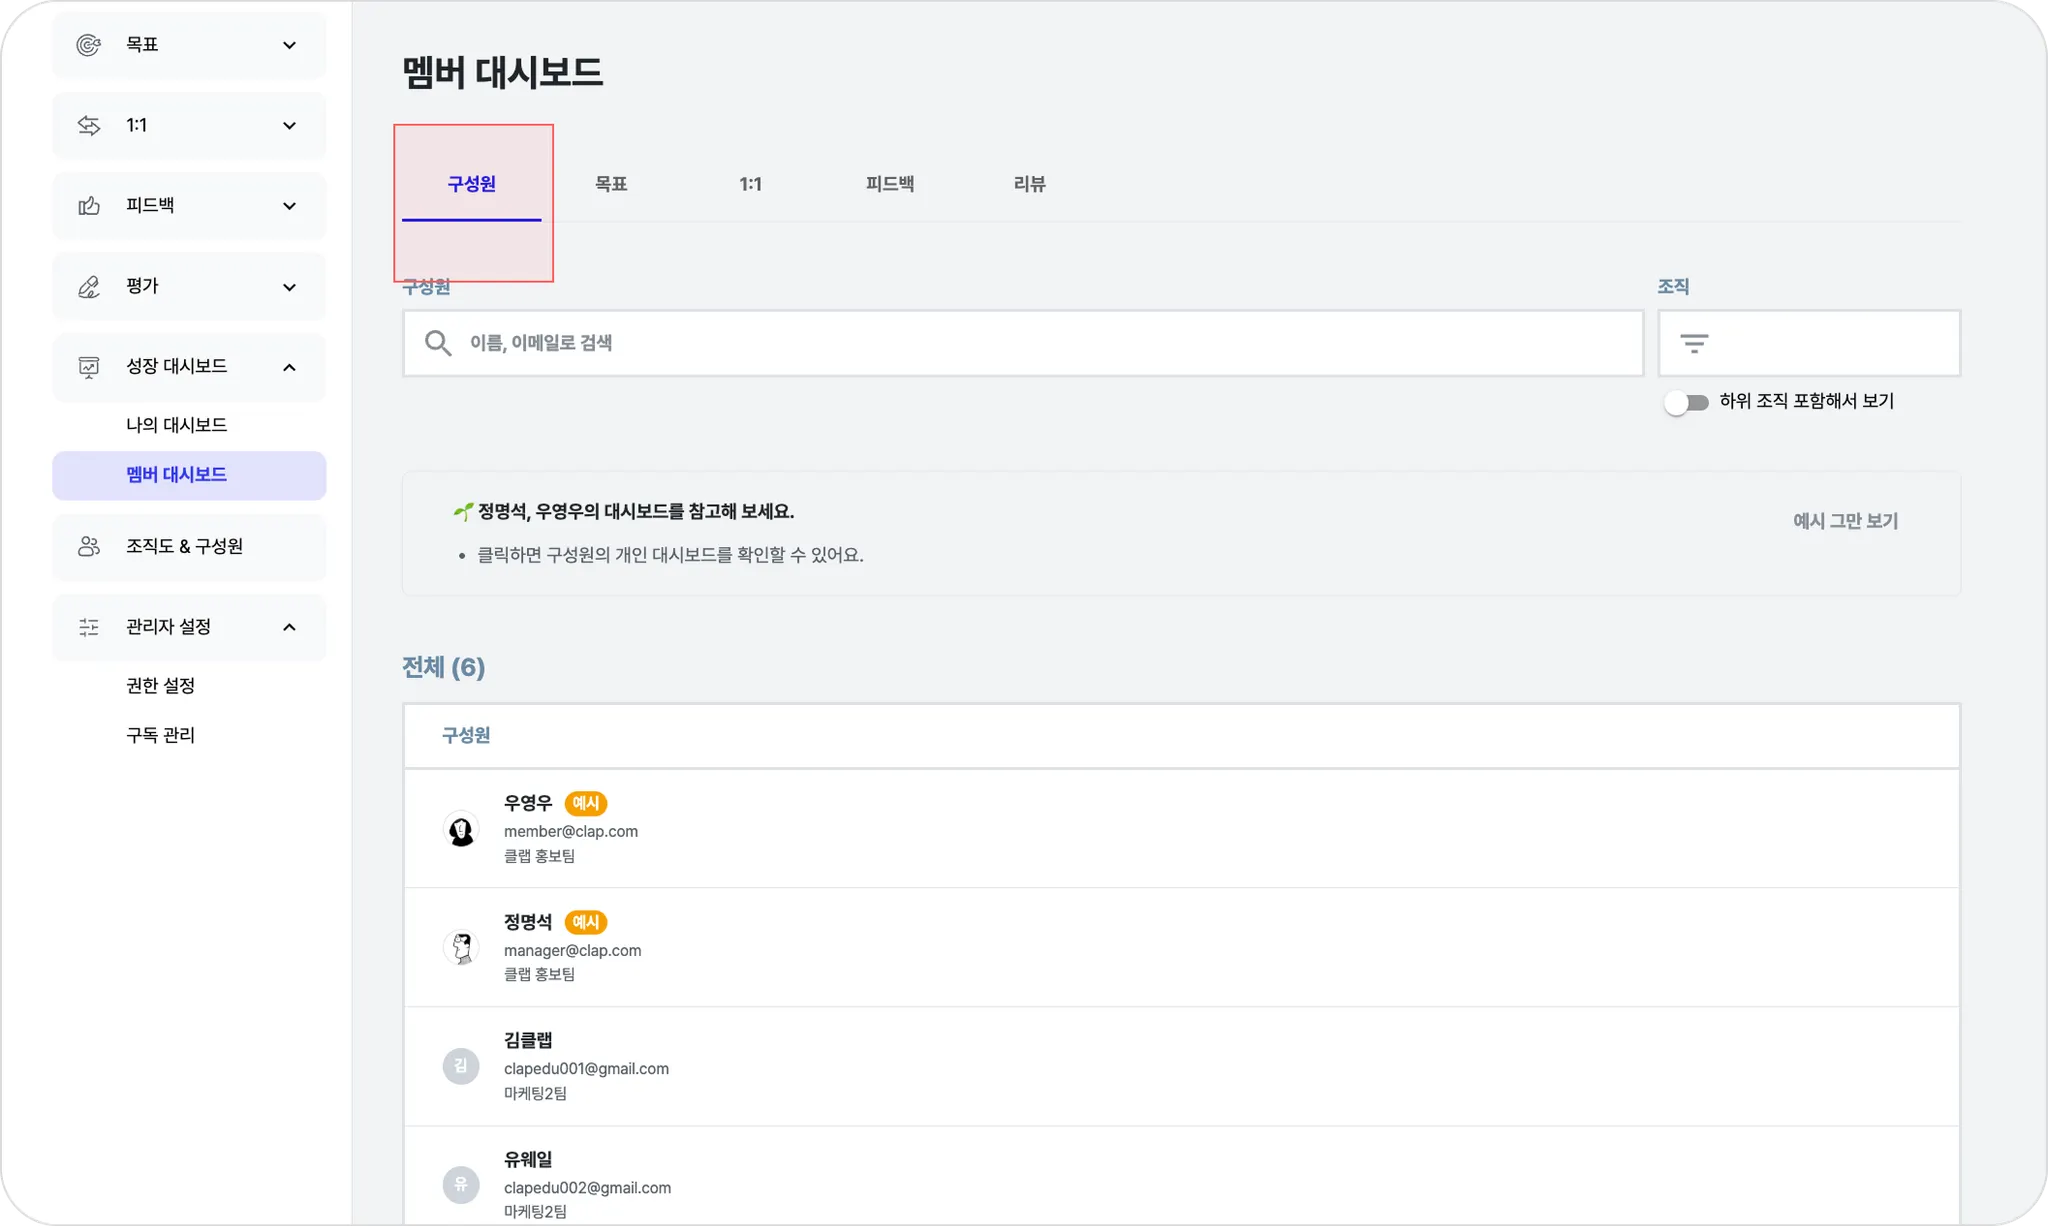
Task: Click 예시 그만 보기 link
Action: coord(1845,521)
